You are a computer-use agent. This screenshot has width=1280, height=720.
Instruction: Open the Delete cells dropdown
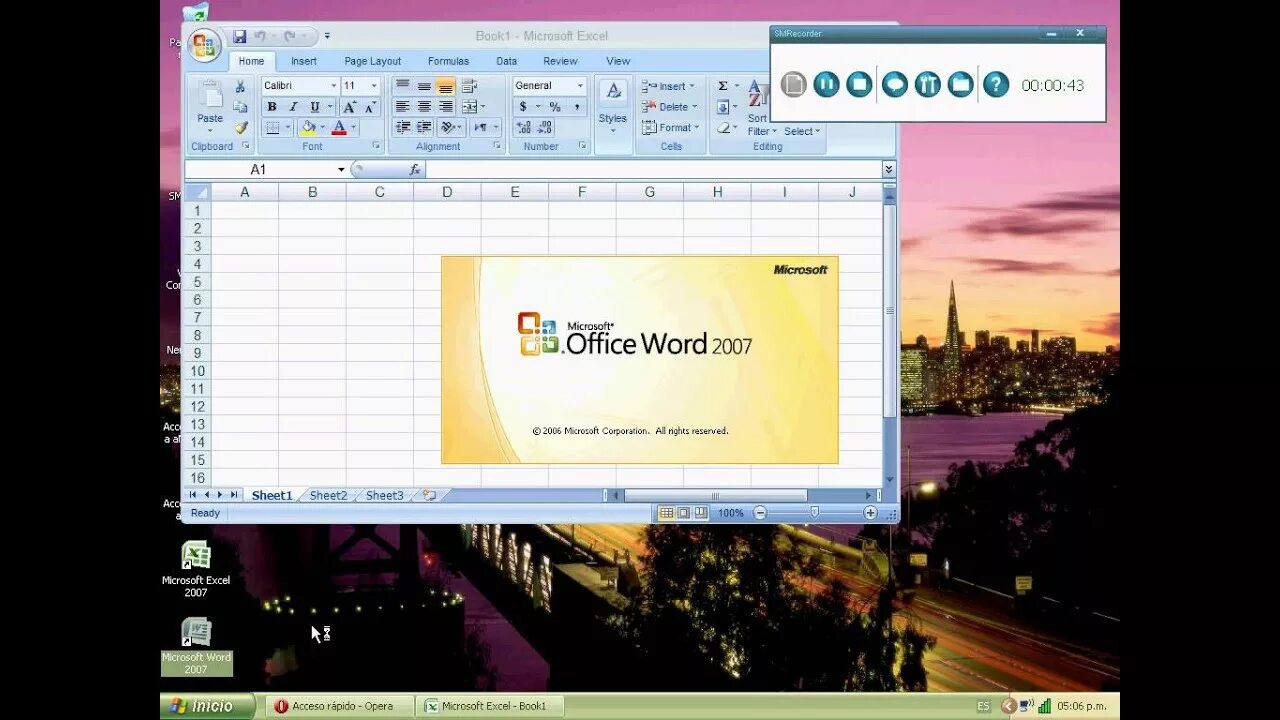click(x=669, y=107)
